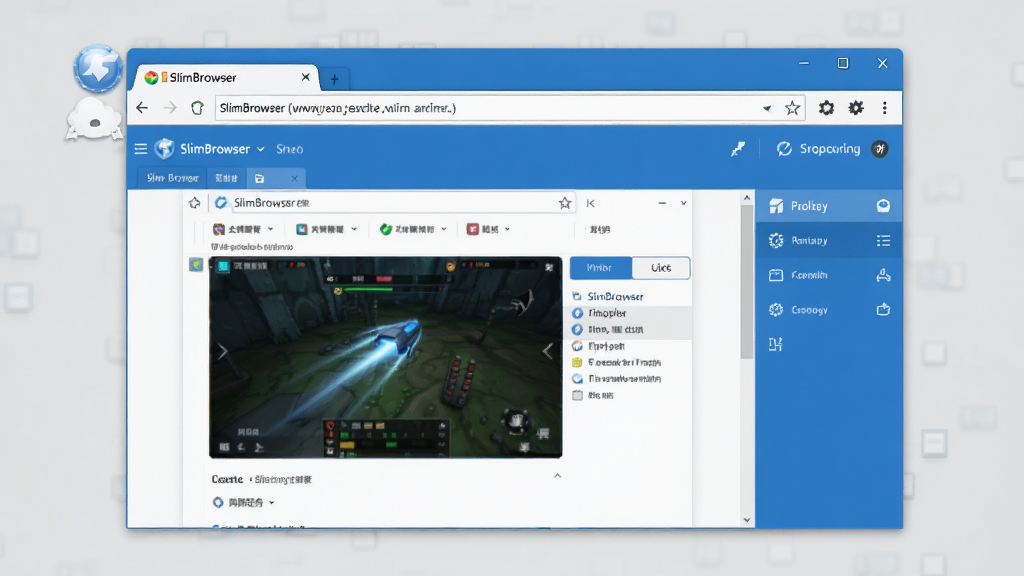
Task: Open the second toolbar dropdown with the blue icon
Action: pos(327,229)
